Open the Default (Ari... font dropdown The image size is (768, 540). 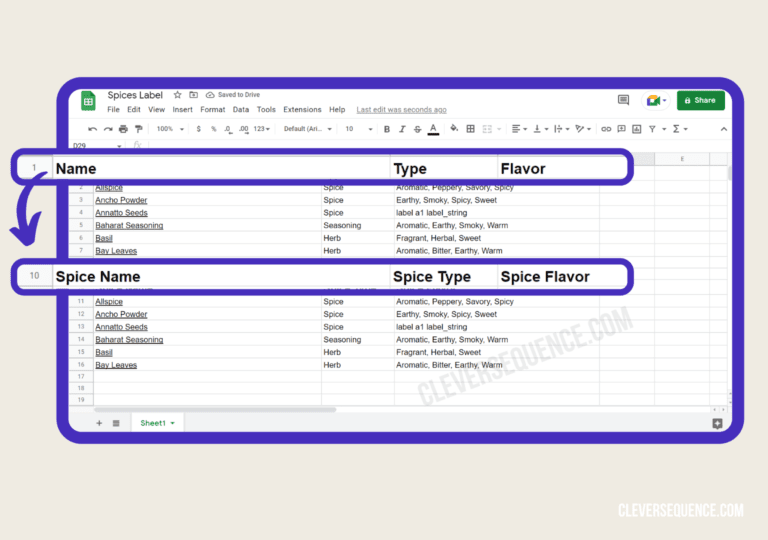point(308,129)
